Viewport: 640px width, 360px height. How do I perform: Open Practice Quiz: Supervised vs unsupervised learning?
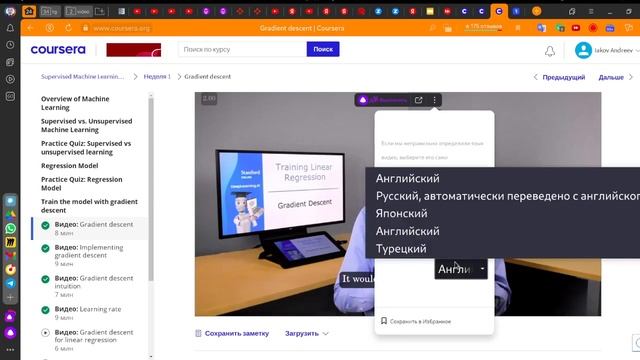tap(86, 148)
